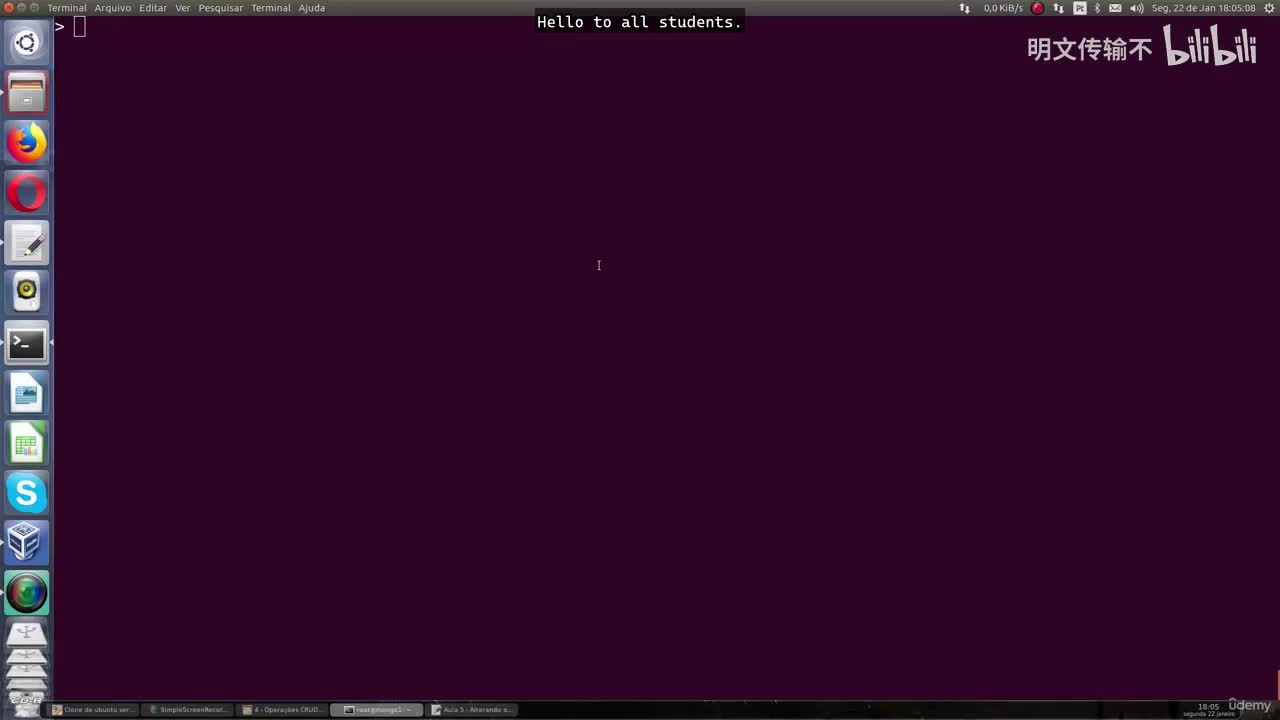Minimize the terminal window
The image size is (1280, 720).
pyautogui.click(x=22, y=8)
